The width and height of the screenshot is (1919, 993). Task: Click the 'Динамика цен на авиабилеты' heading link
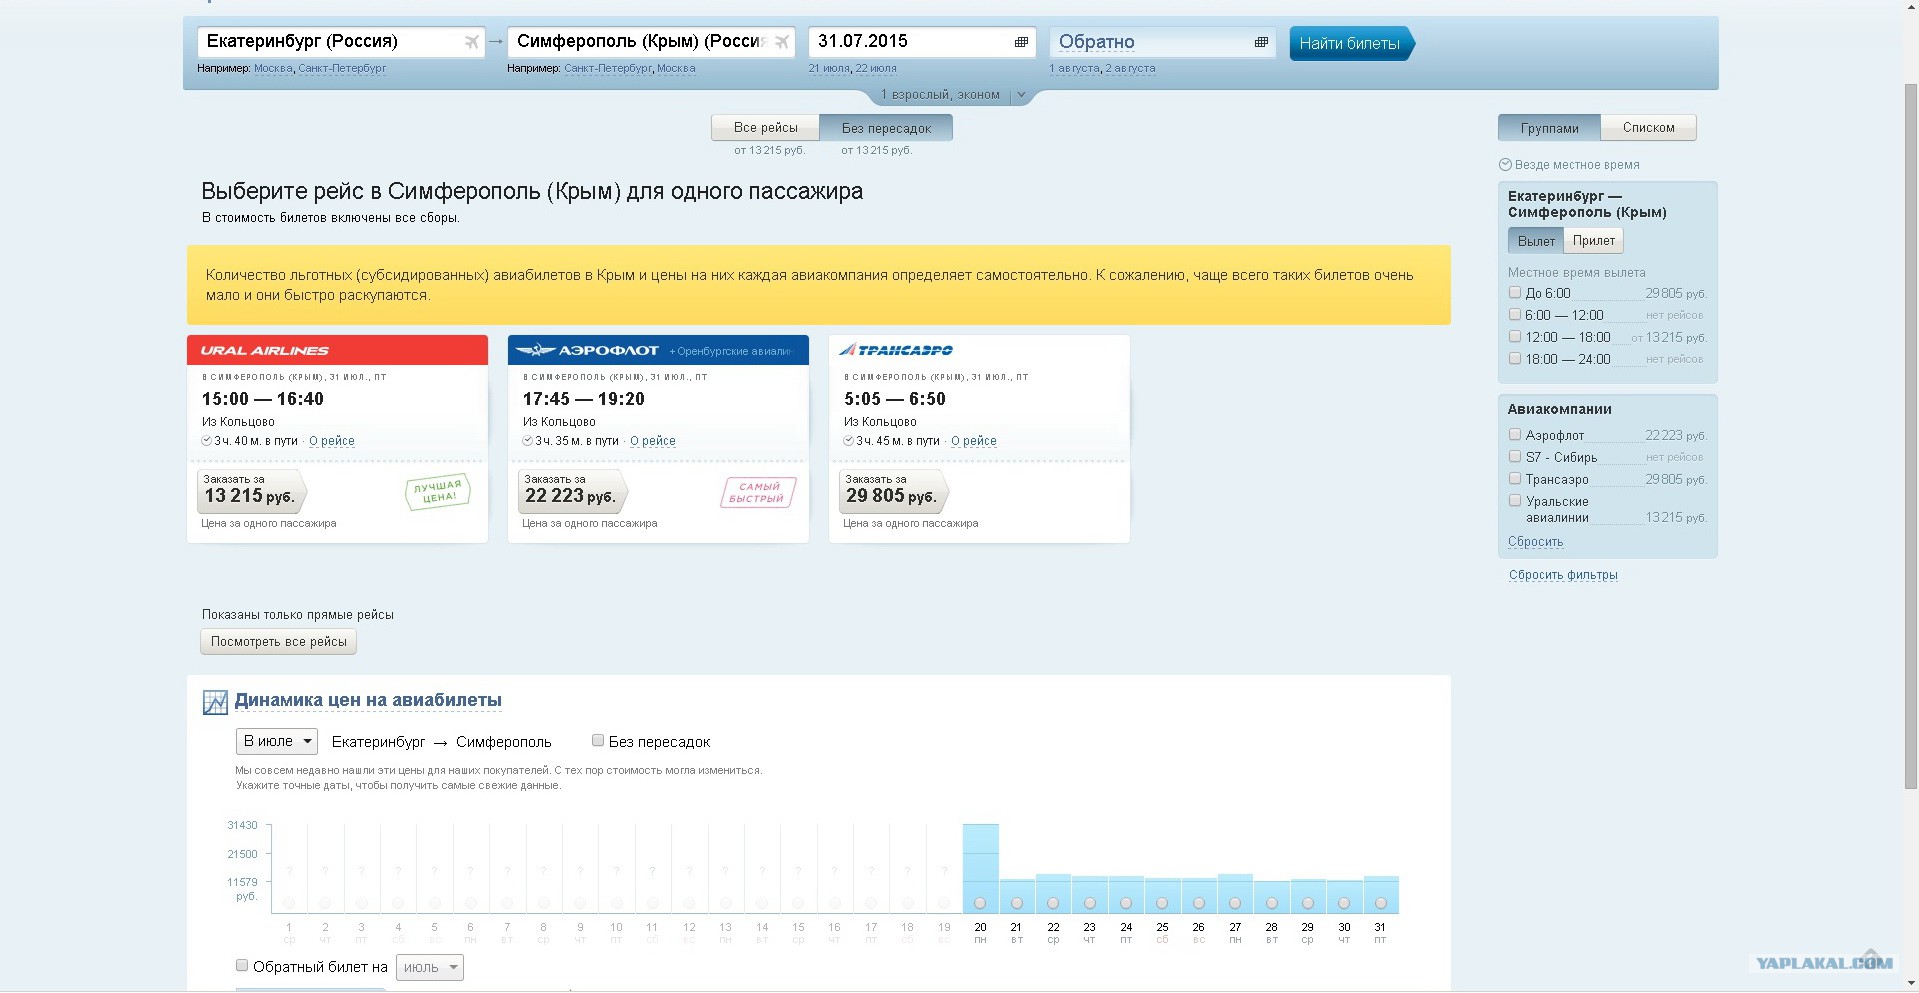[x=368, y=701]
